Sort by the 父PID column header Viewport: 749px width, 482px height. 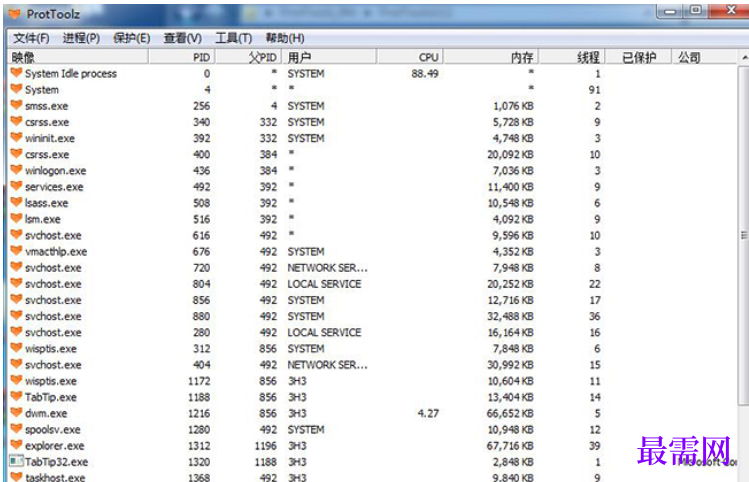(x=249, y=57)
